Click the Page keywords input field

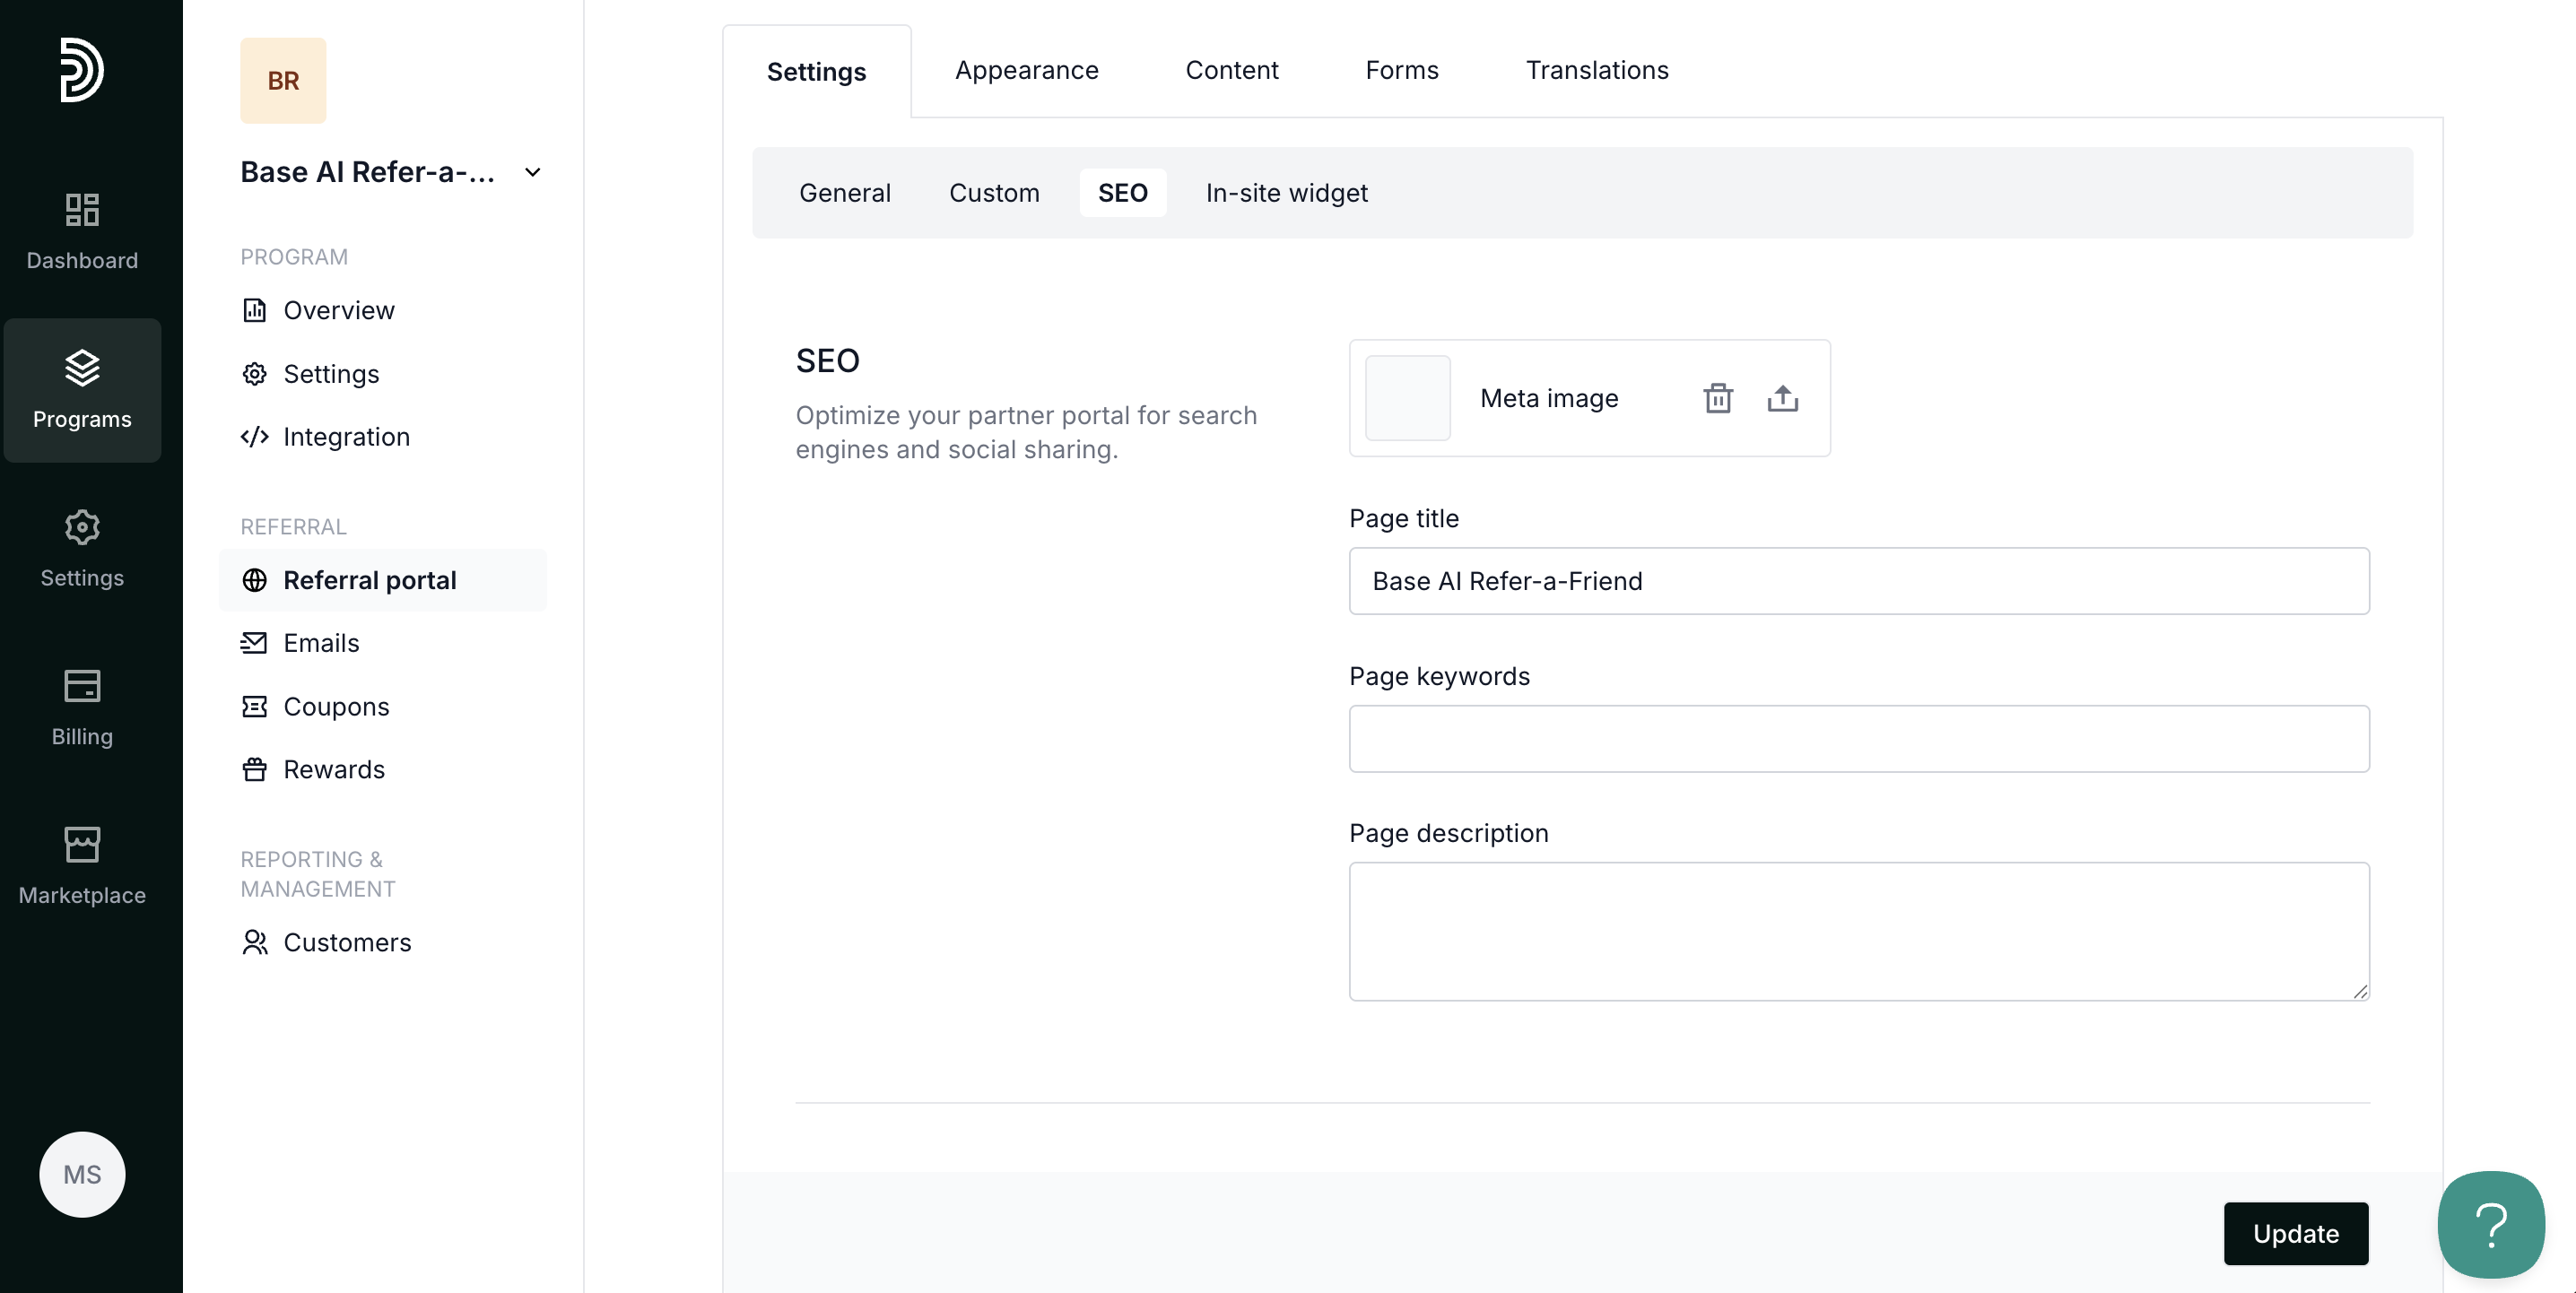1858,738
